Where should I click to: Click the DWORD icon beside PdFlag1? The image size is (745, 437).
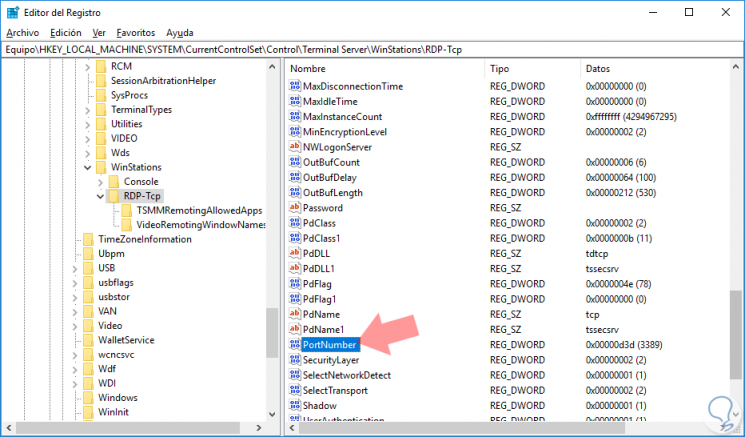(295, 299)
